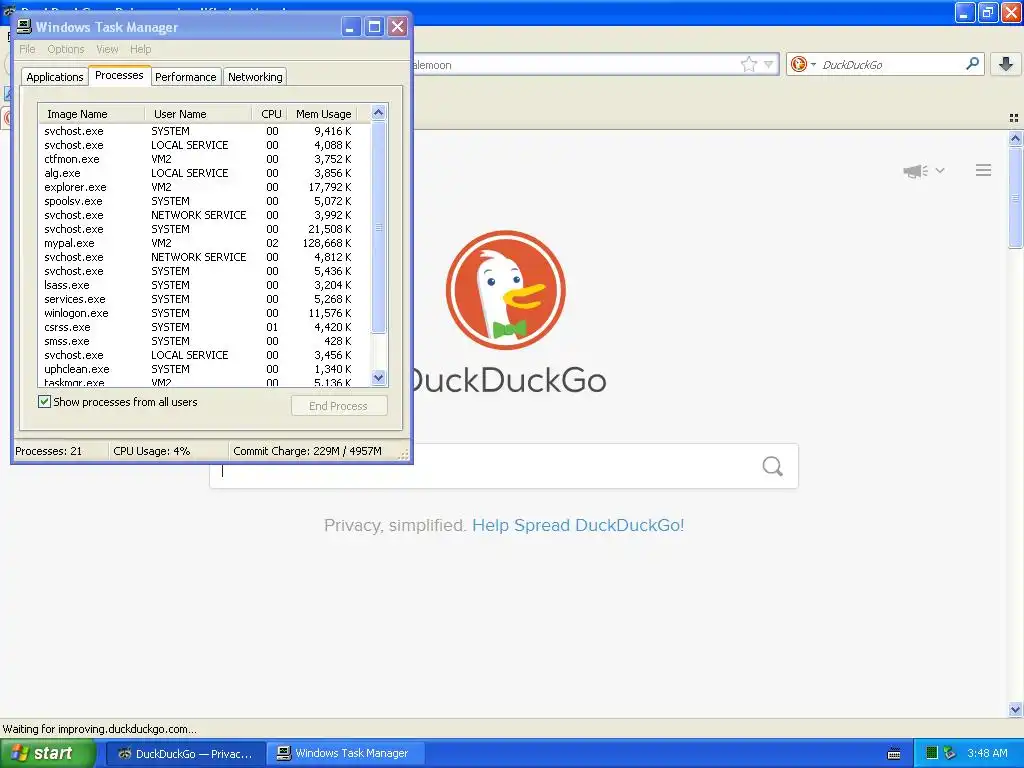The image size is (1024, 768).
Task: Select the smss.exe process row
Action: (204, 341)
